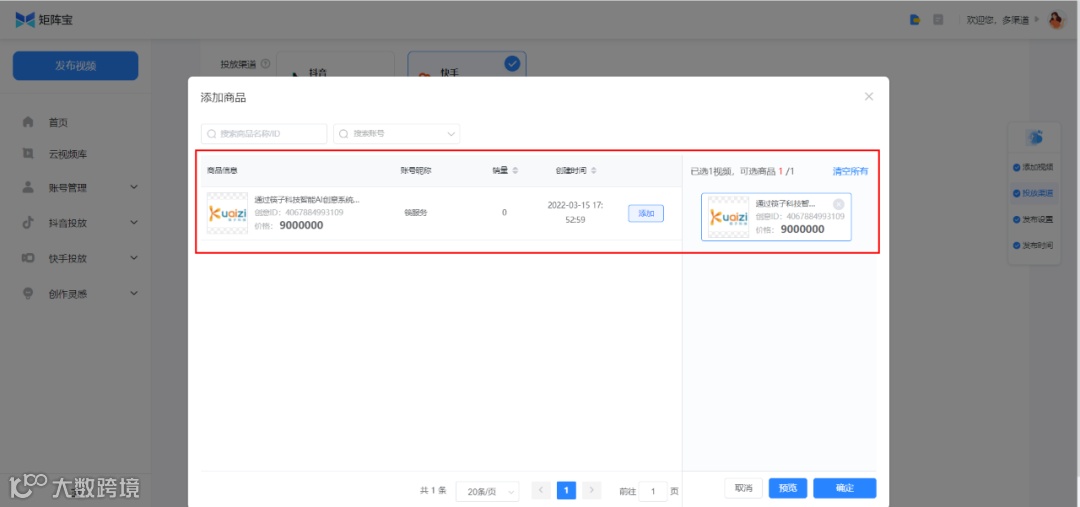Image resolution: width=1080 pixels, height=507 pixels.
Task: Open 云视频库 in the sidebar
Action: [x=68, y=154]
